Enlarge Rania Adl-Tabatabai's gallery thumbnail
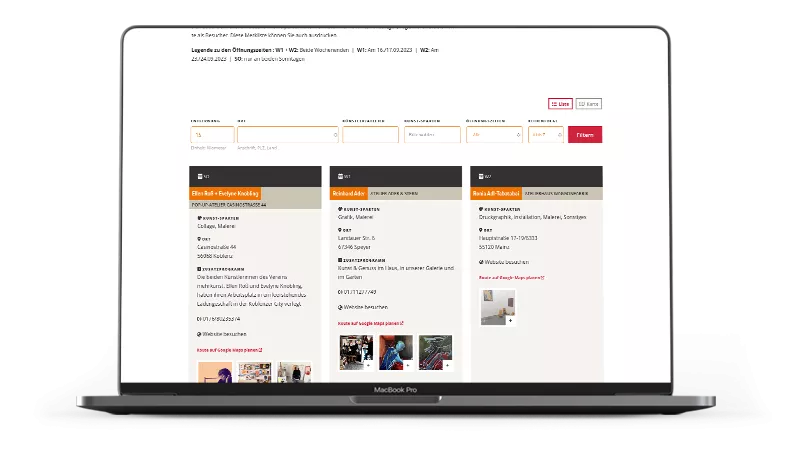Screen dimensions: 800x454 [497, 307]
